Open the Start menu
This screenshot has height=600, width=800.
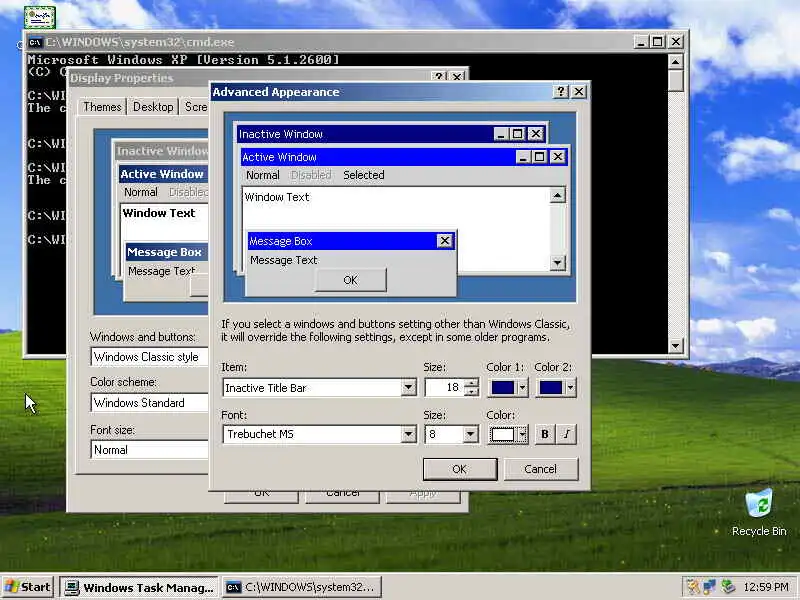[x=29, y=587]
